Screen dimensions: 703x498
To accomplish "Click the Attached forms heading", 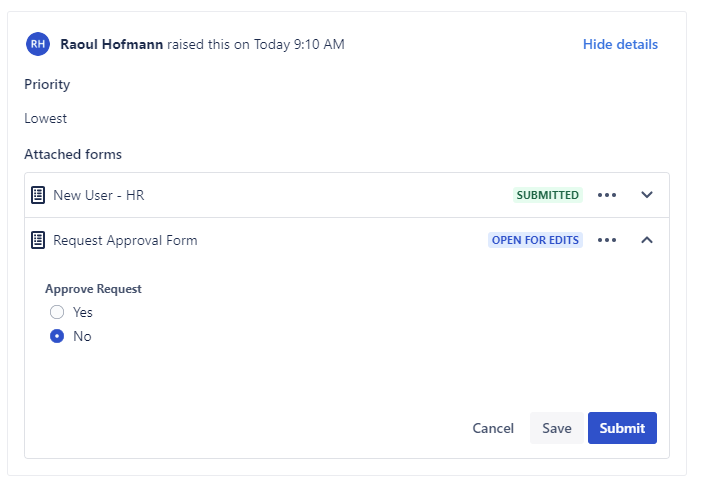I will (x=73, y=155).
